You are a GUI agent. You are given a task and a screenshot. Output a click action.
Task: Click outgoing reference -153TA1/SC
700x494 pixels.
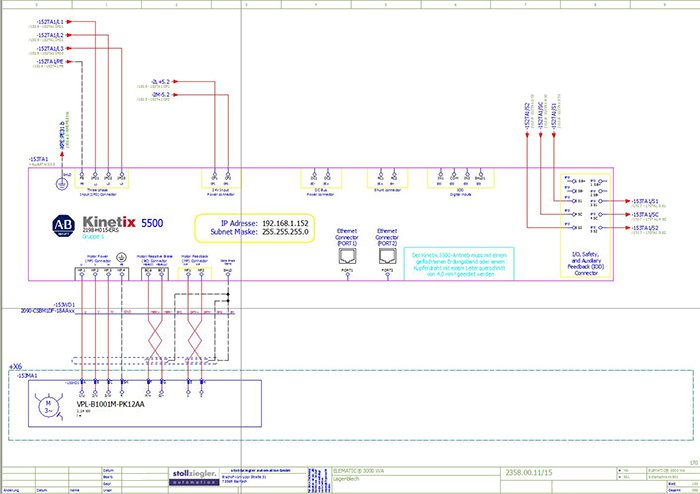[645, 215]
